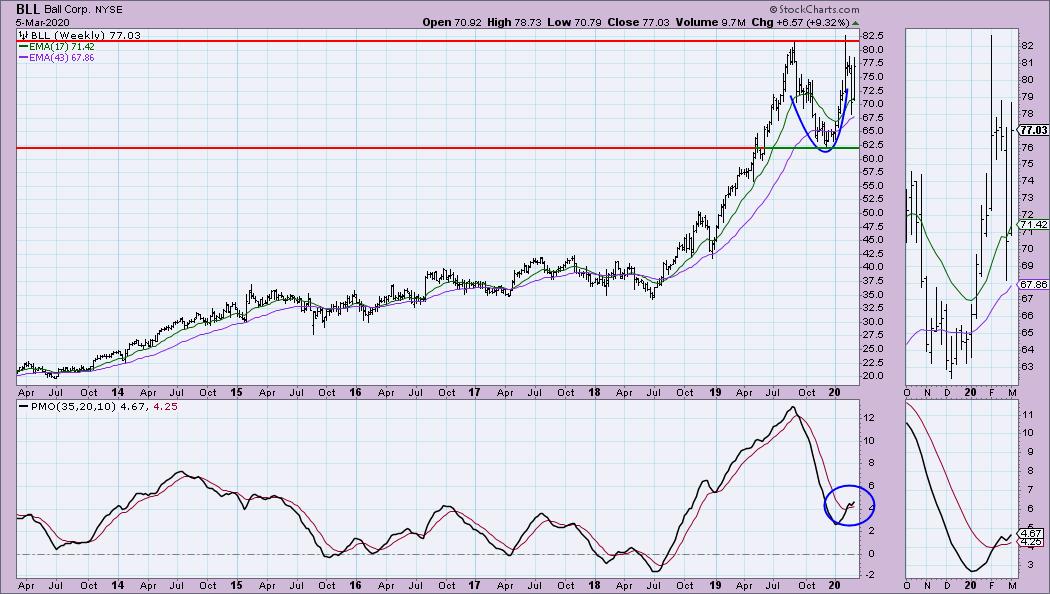Image resolution: width=1050 pixels, height=594 pixels.
Task: Click the year 14 label under the price chart
Action: (117, 392)
